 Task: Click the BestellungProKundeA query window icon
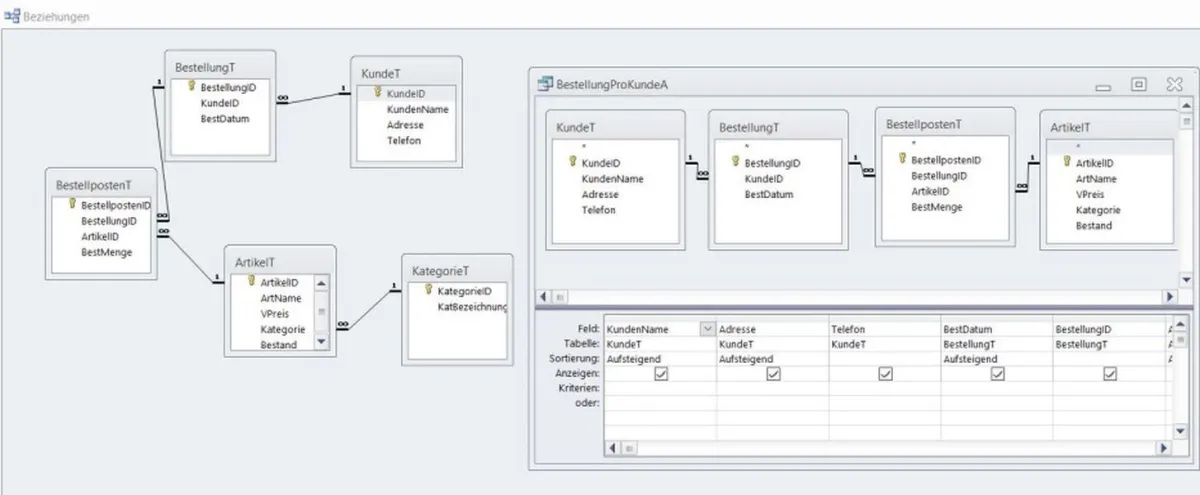click(546, 85)
